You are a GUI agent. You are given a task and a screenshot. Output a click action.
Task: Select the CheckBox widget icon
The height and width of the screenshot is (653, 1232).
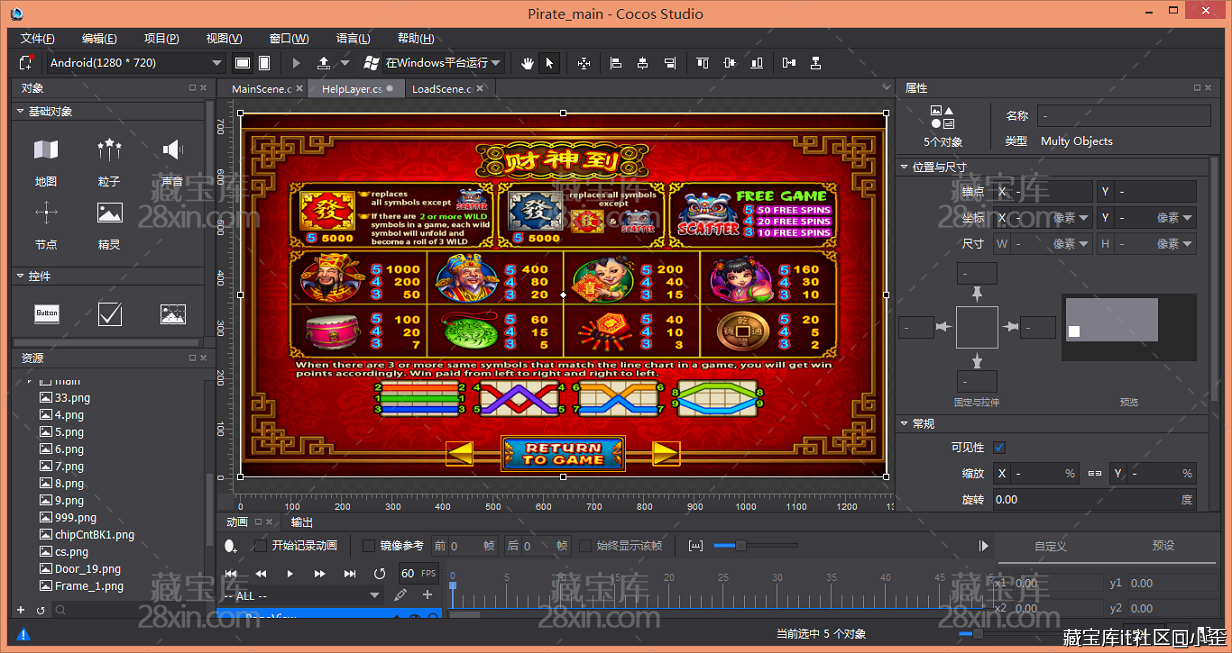click(109, 314)
